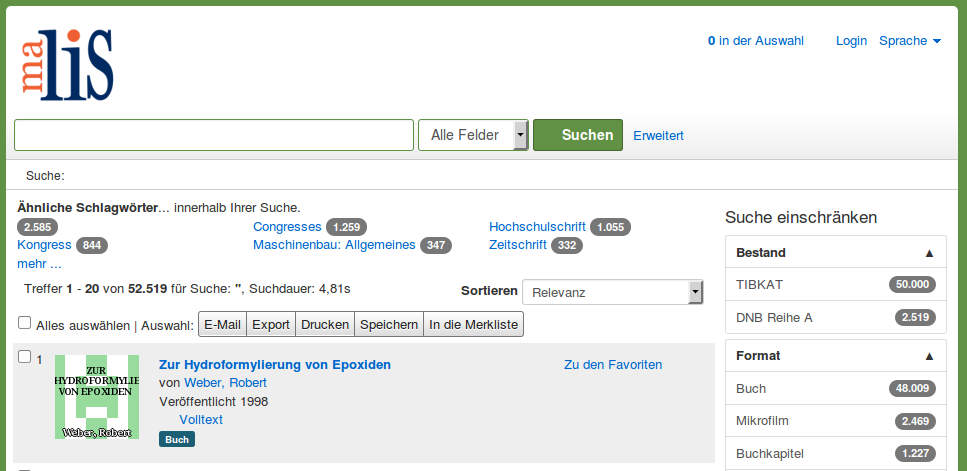Image resolution: width=967 pixels, height=471 pixels.
Task: Open the Erweitert advanced search link
Action: click(658, 135)
